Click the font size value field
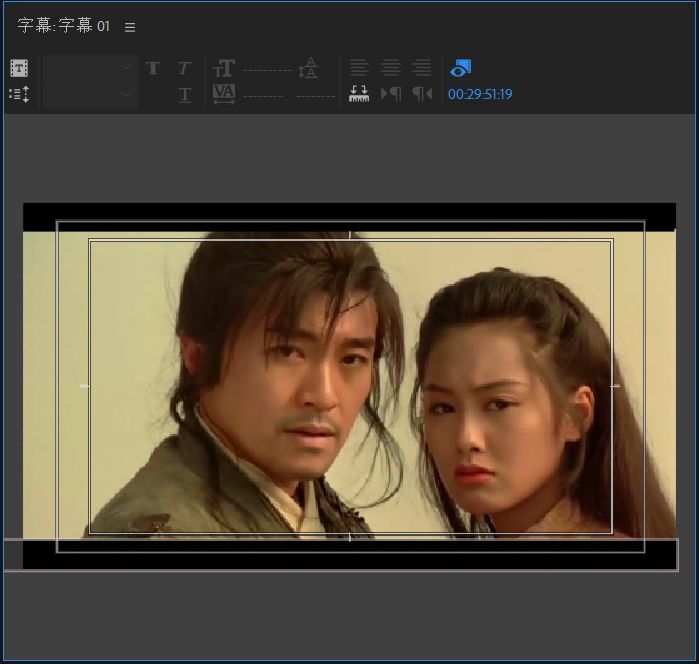This screenshot has height=664, width=699. [x=267, y=70]
